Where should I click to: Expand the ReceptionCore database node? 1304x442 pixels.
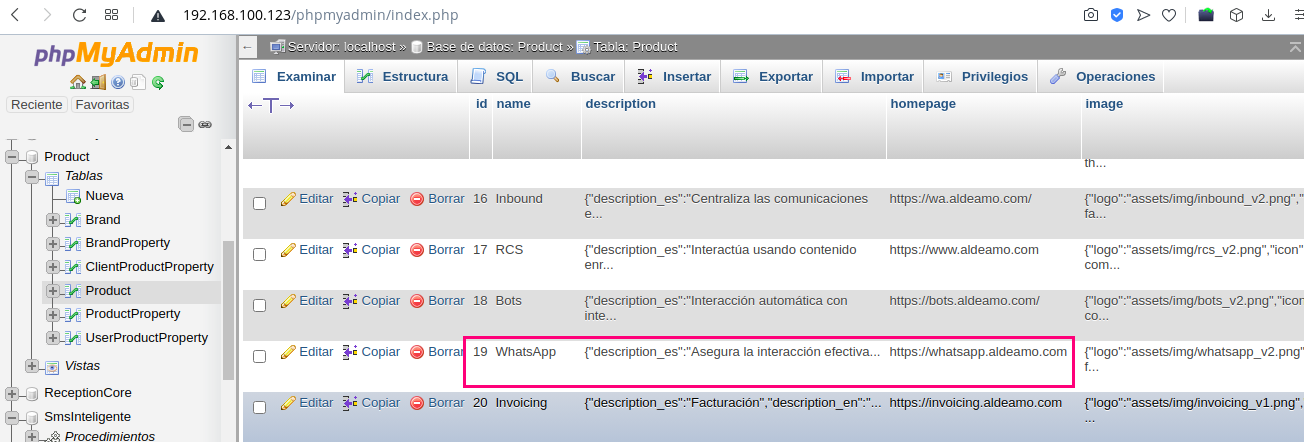(x=12, y=393)
